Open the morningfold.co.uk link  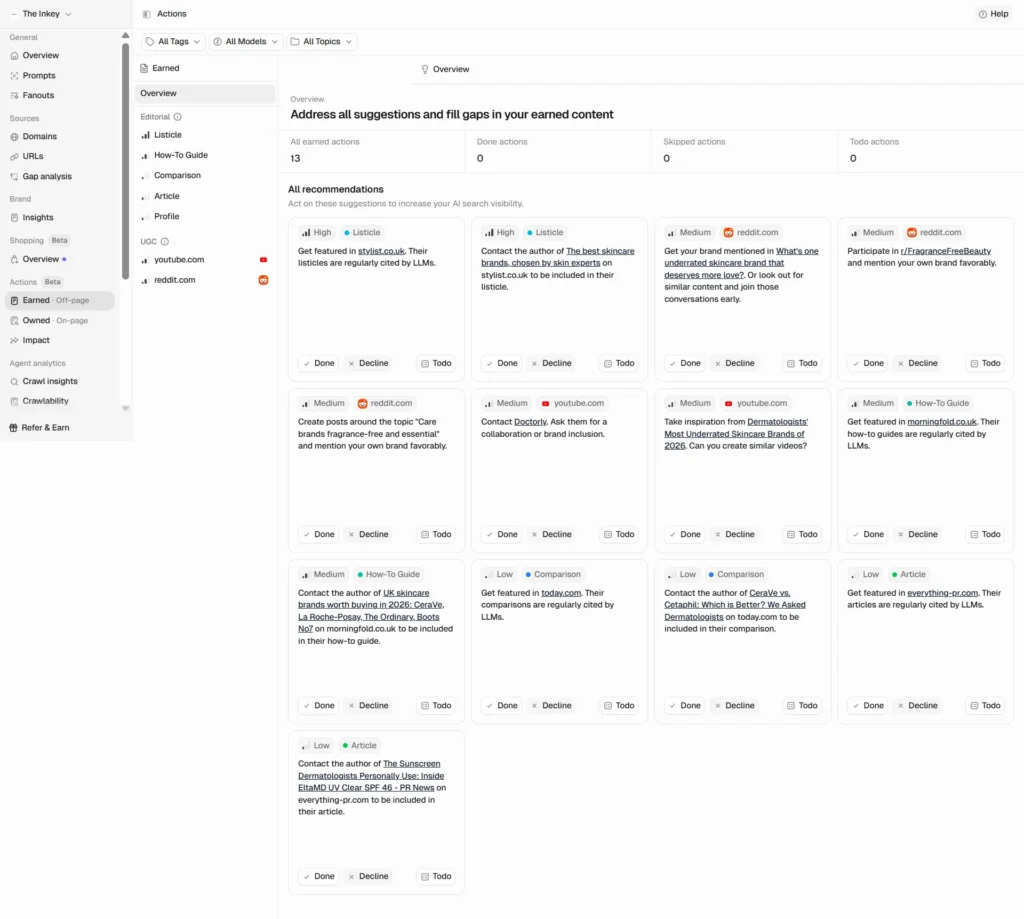(942, 422)
